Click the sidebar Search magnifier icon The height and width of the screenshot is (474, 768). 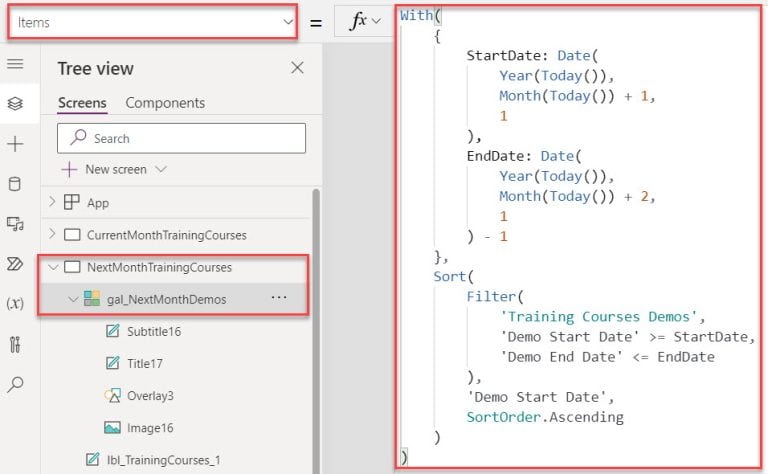click(x=15, y=385)
